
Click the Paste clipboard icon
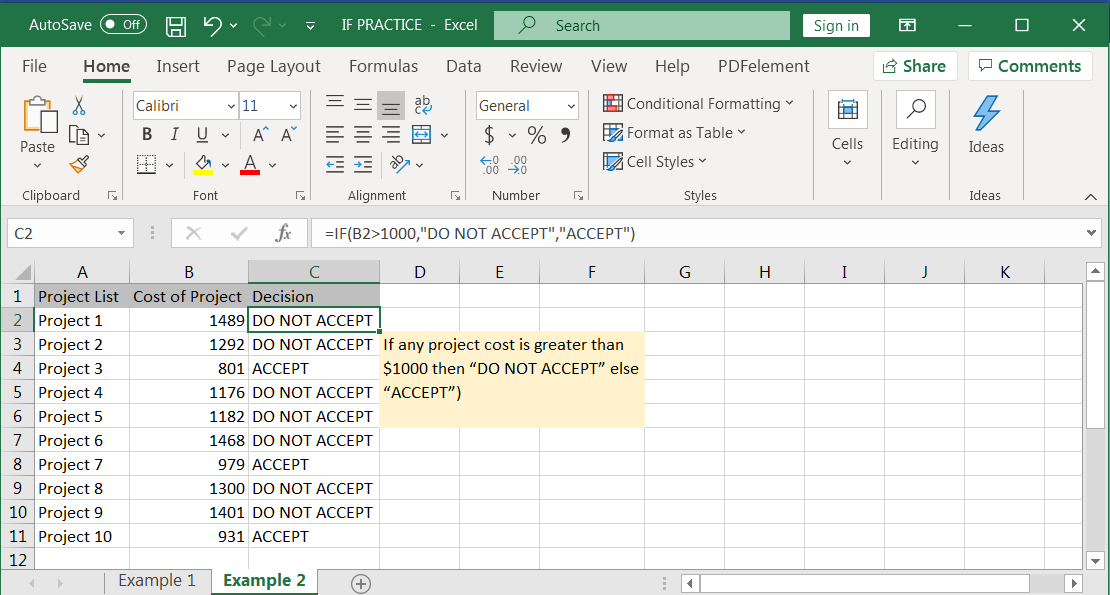[x=39, y=115]
